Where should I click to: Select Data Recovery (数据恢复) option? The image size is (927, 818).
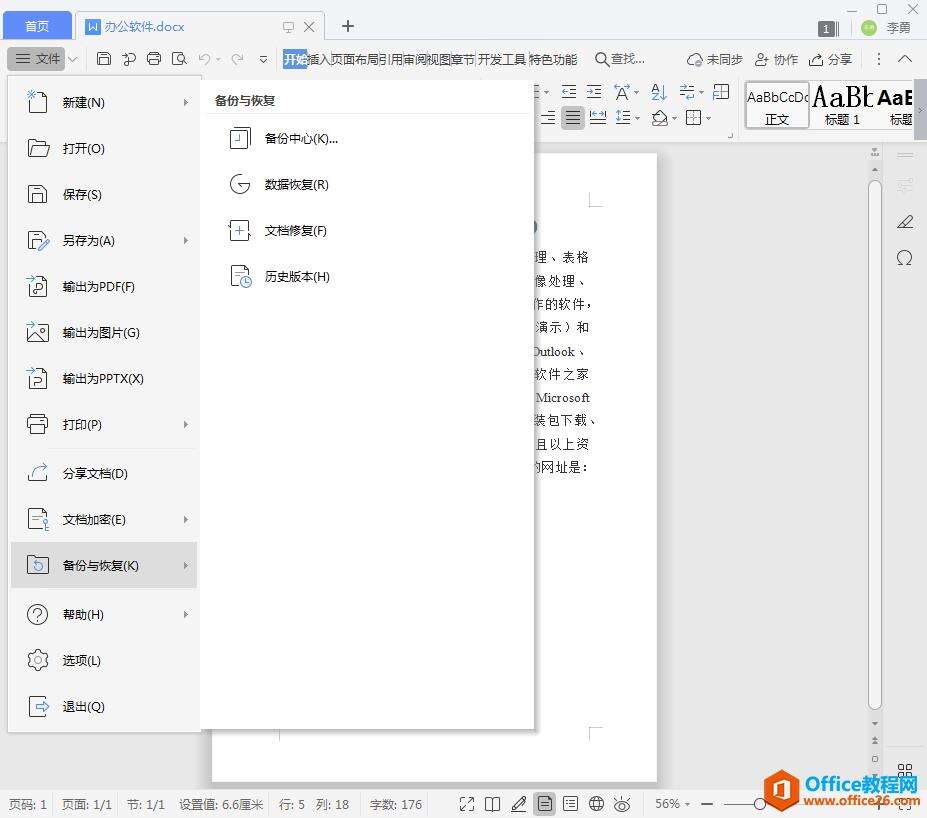click(x=296, y=185)
